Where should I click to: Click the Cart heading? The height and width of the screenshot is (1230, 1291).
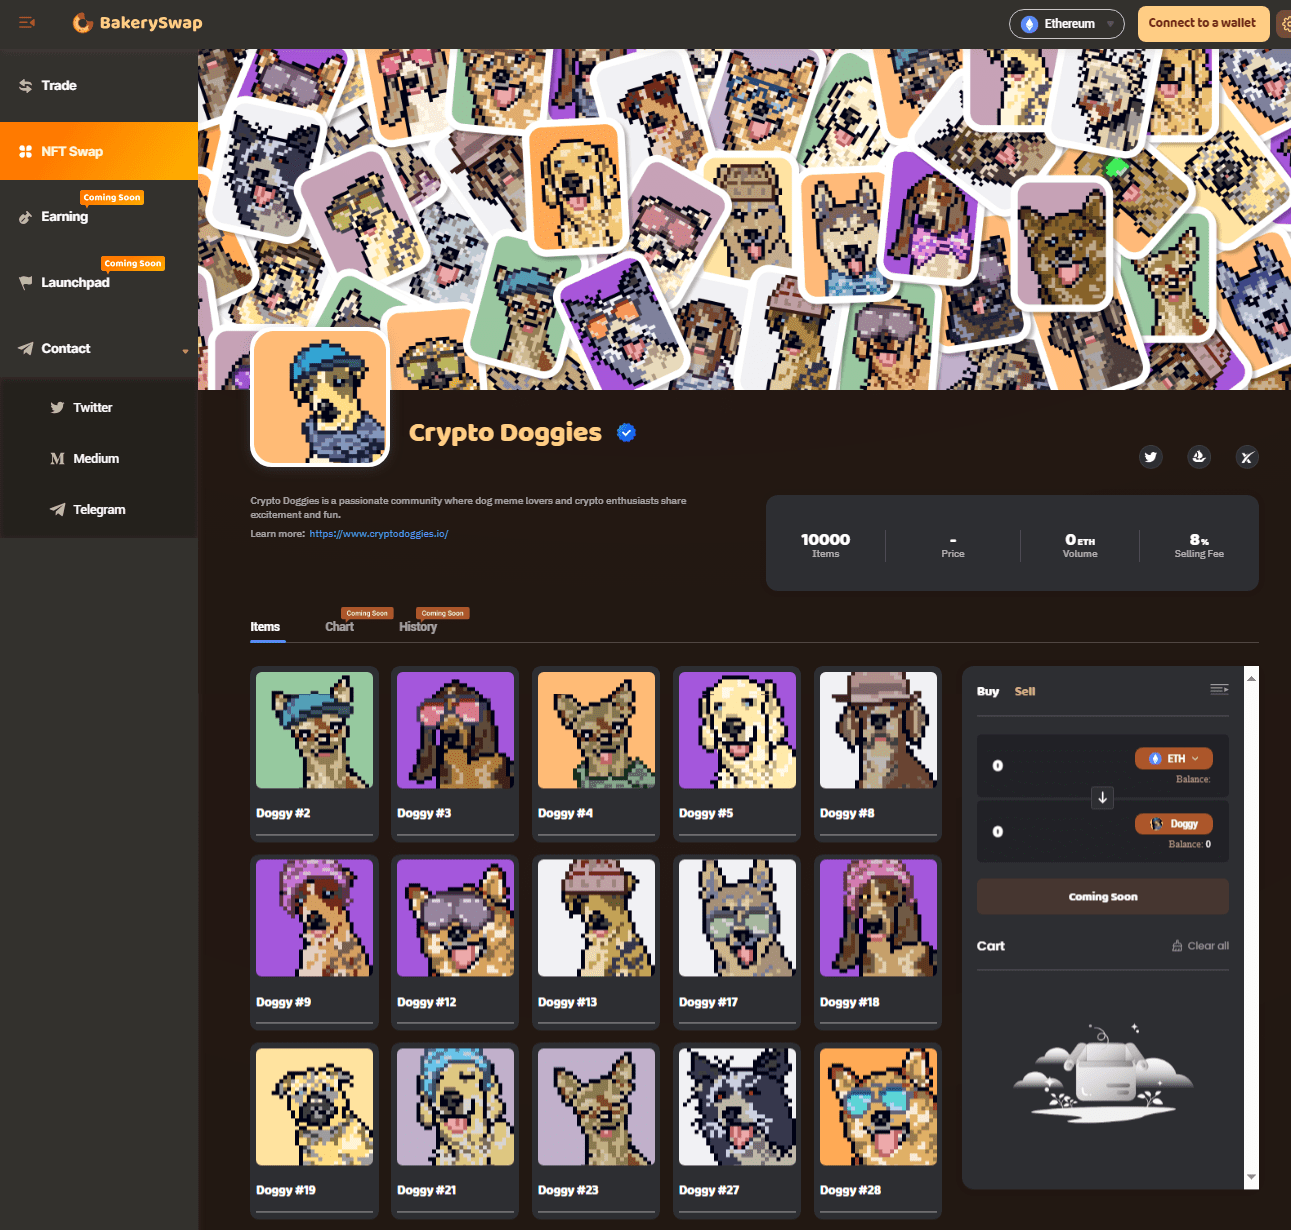coord(991,945)
